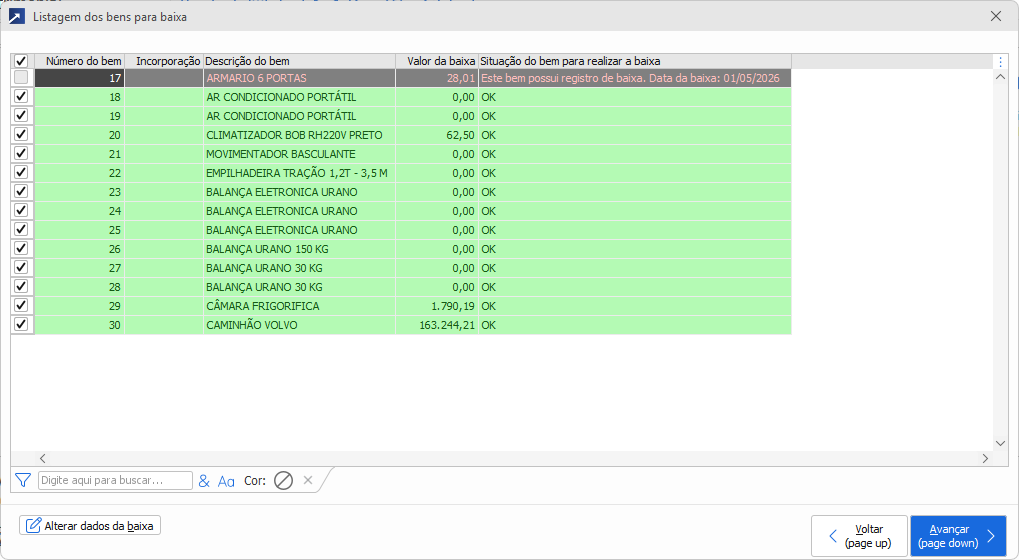Screen dimensions: 1019x560
Task: Click the Cor: label
Action: click(x=255, y=481)
